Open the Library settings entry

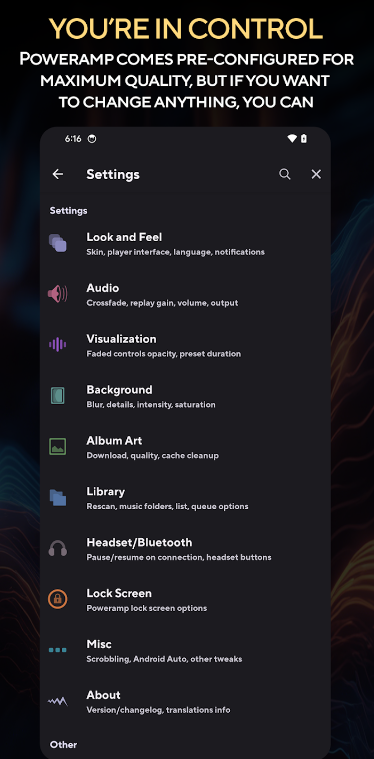tap(185, 498)
